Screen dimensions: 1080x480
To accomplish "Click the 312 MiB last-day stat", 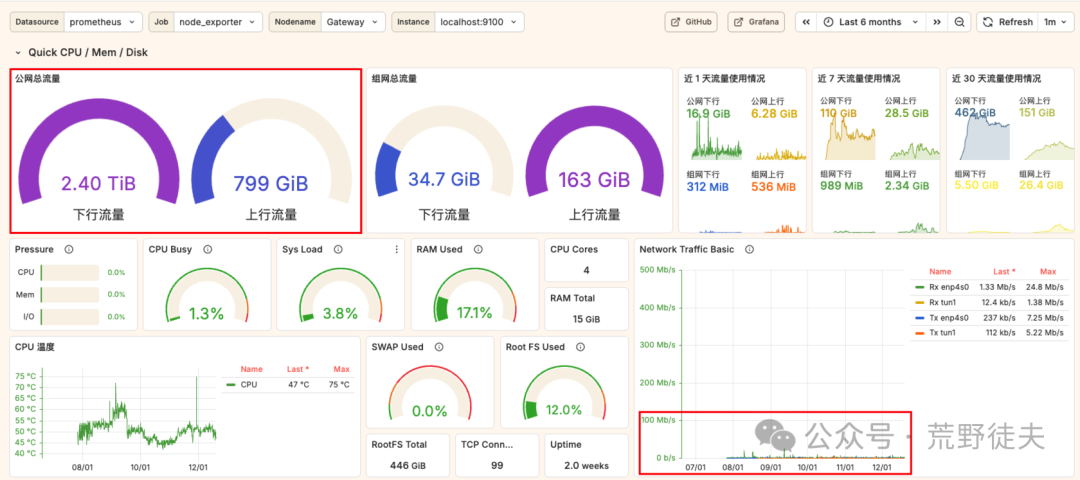I will click(x=709, y=186).
